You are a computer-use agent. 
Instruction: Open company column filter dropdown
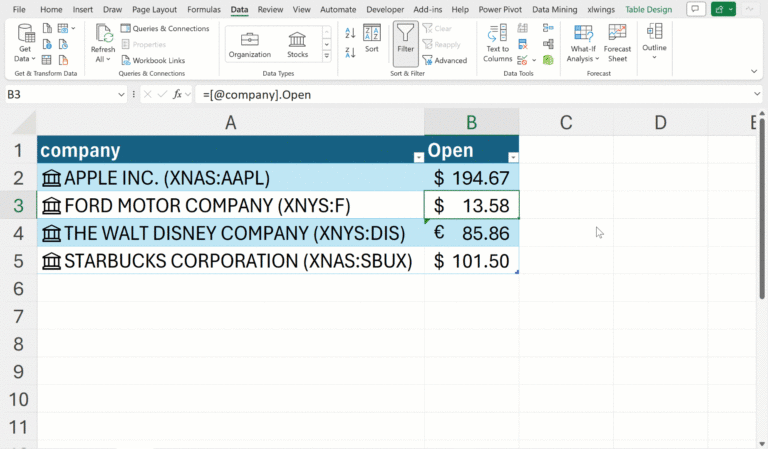click(418, 157)
